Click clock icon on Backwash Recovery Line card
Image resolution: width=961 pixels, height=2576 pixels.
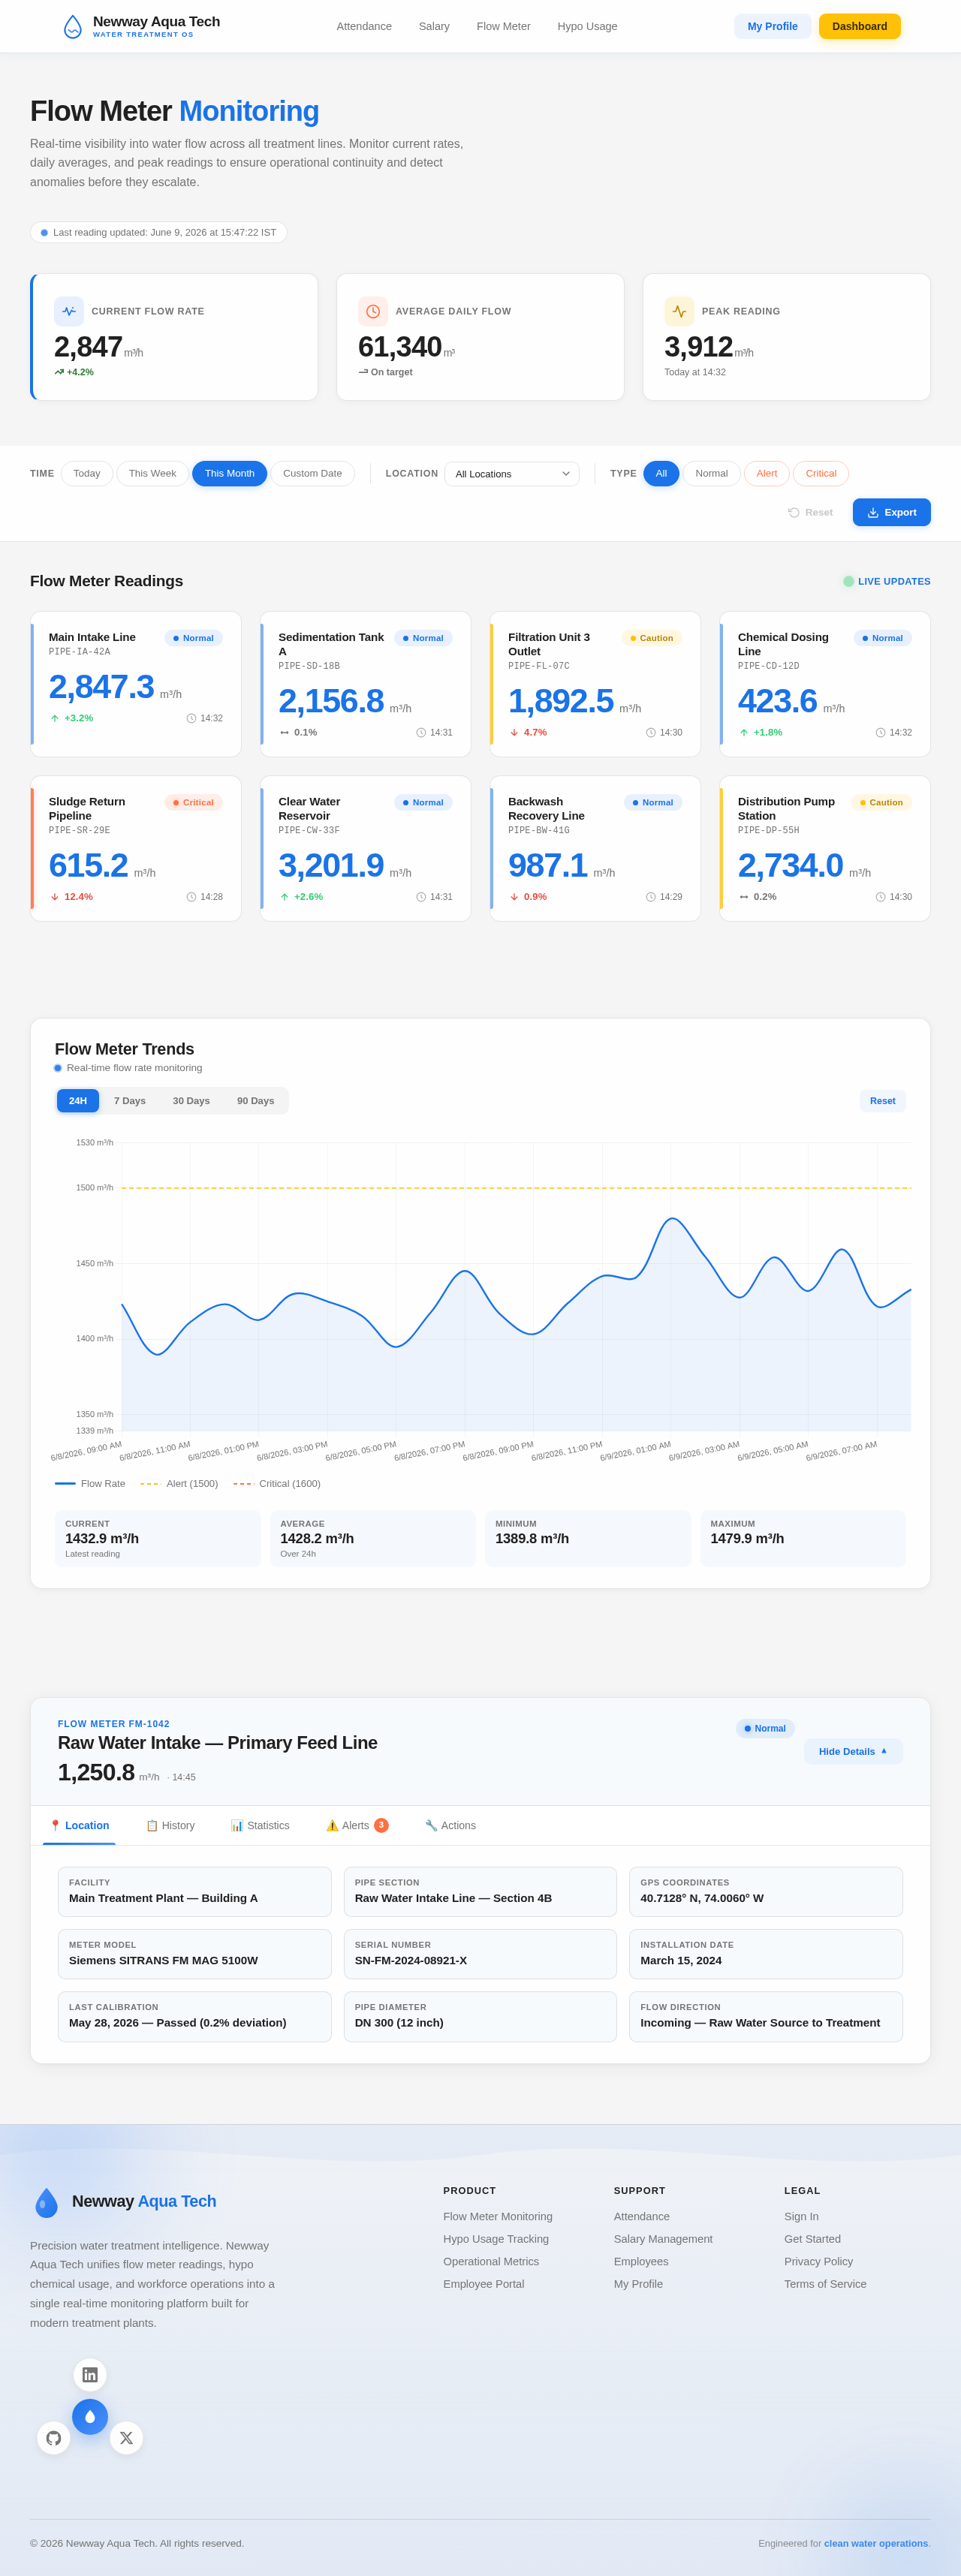tap(650, 896)
